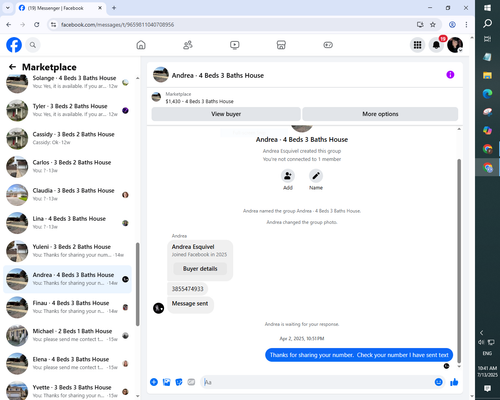Show hidden tray icons chevron
The height and width of the screenshot is (400, 500).
pyautogui.click(x=481, y=333)
